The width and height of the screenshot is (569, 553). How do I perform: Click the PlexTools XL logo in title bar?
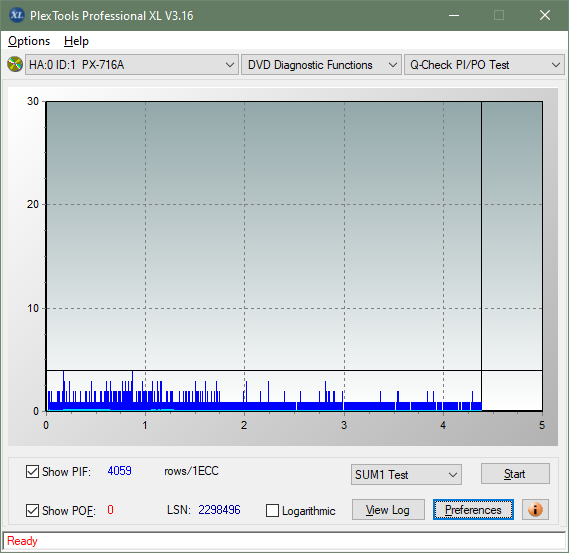16,15
